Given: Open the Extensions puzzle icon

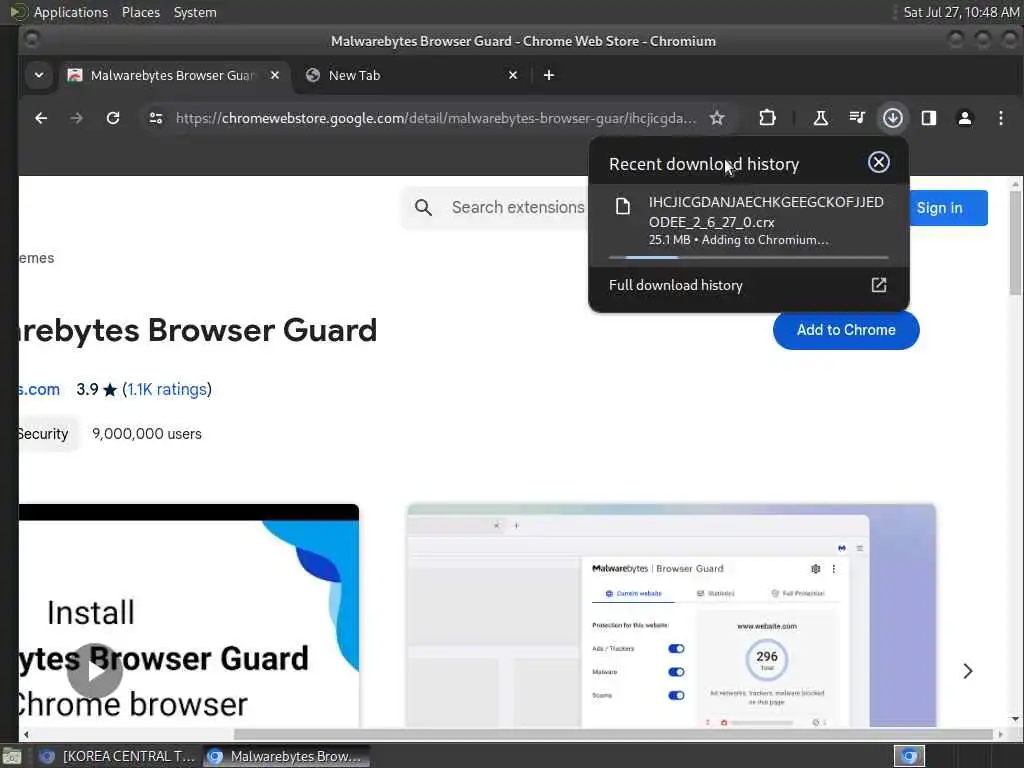Looking at the screenshot, I should pyautogui.click(x=767, y=118).
